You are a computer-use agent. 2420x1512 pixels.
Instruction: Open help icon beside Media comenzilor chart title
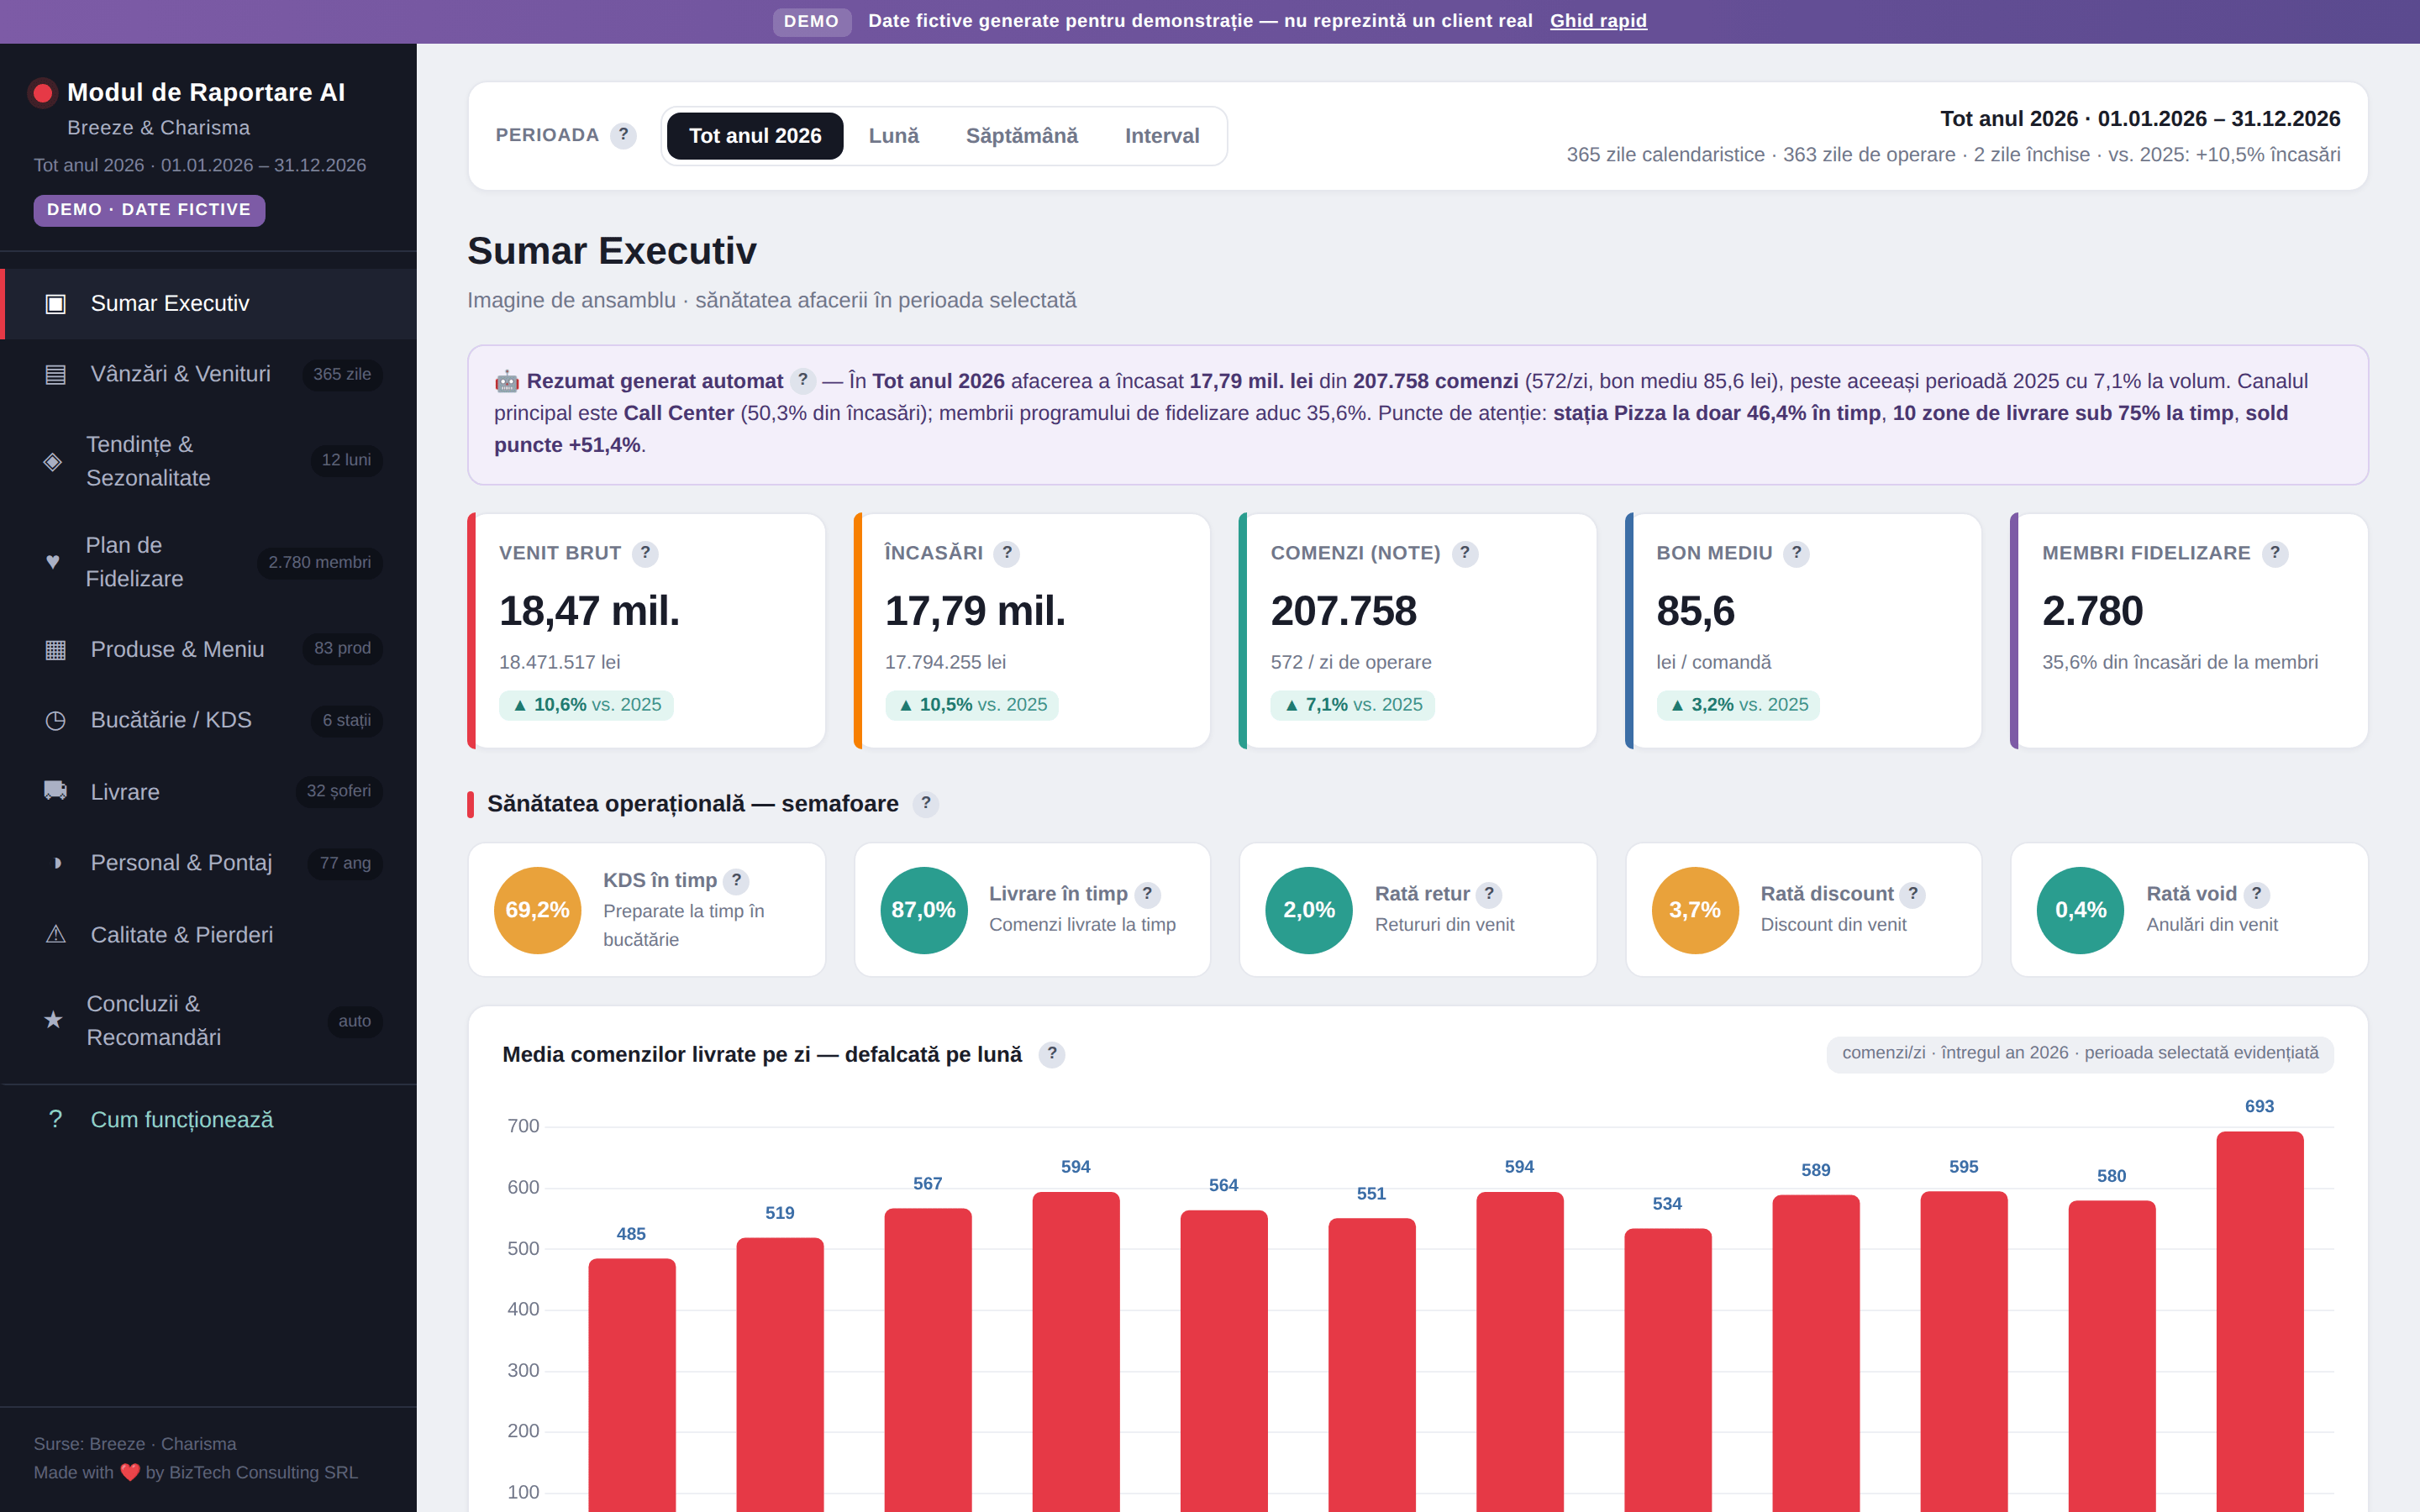click(1051, 1054)
